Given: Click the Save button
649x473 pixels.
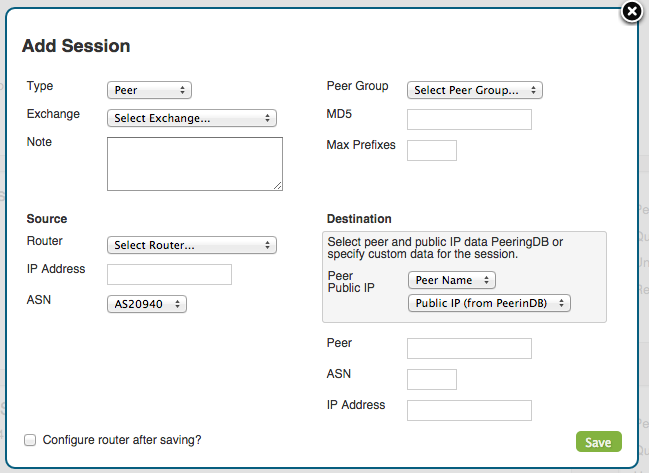Looking at the screenshot, I should click(x=599, y=442).
